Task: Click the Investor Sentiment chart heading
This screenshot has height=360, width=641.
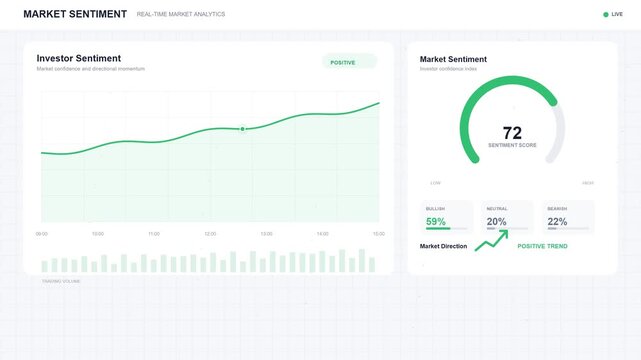Action: (x=78, y=58)
